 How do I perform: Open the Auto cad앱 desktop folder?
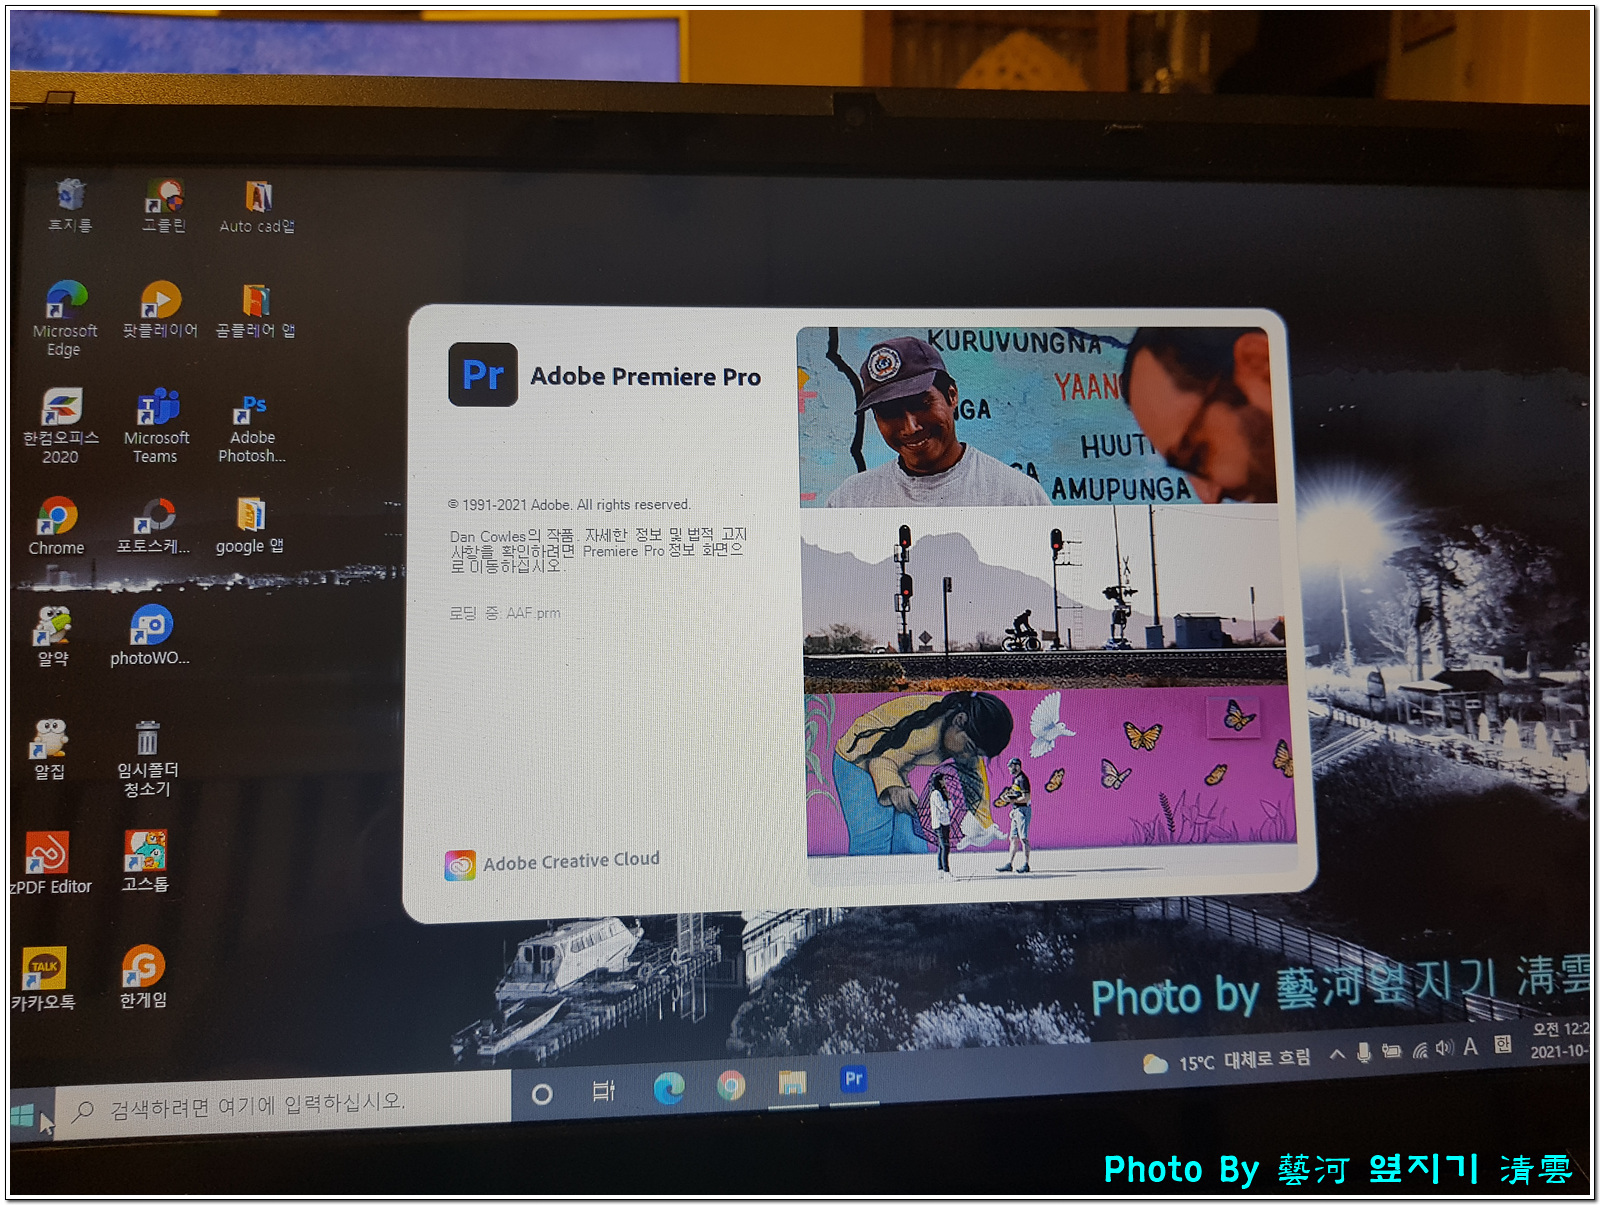tap(257, 207)
